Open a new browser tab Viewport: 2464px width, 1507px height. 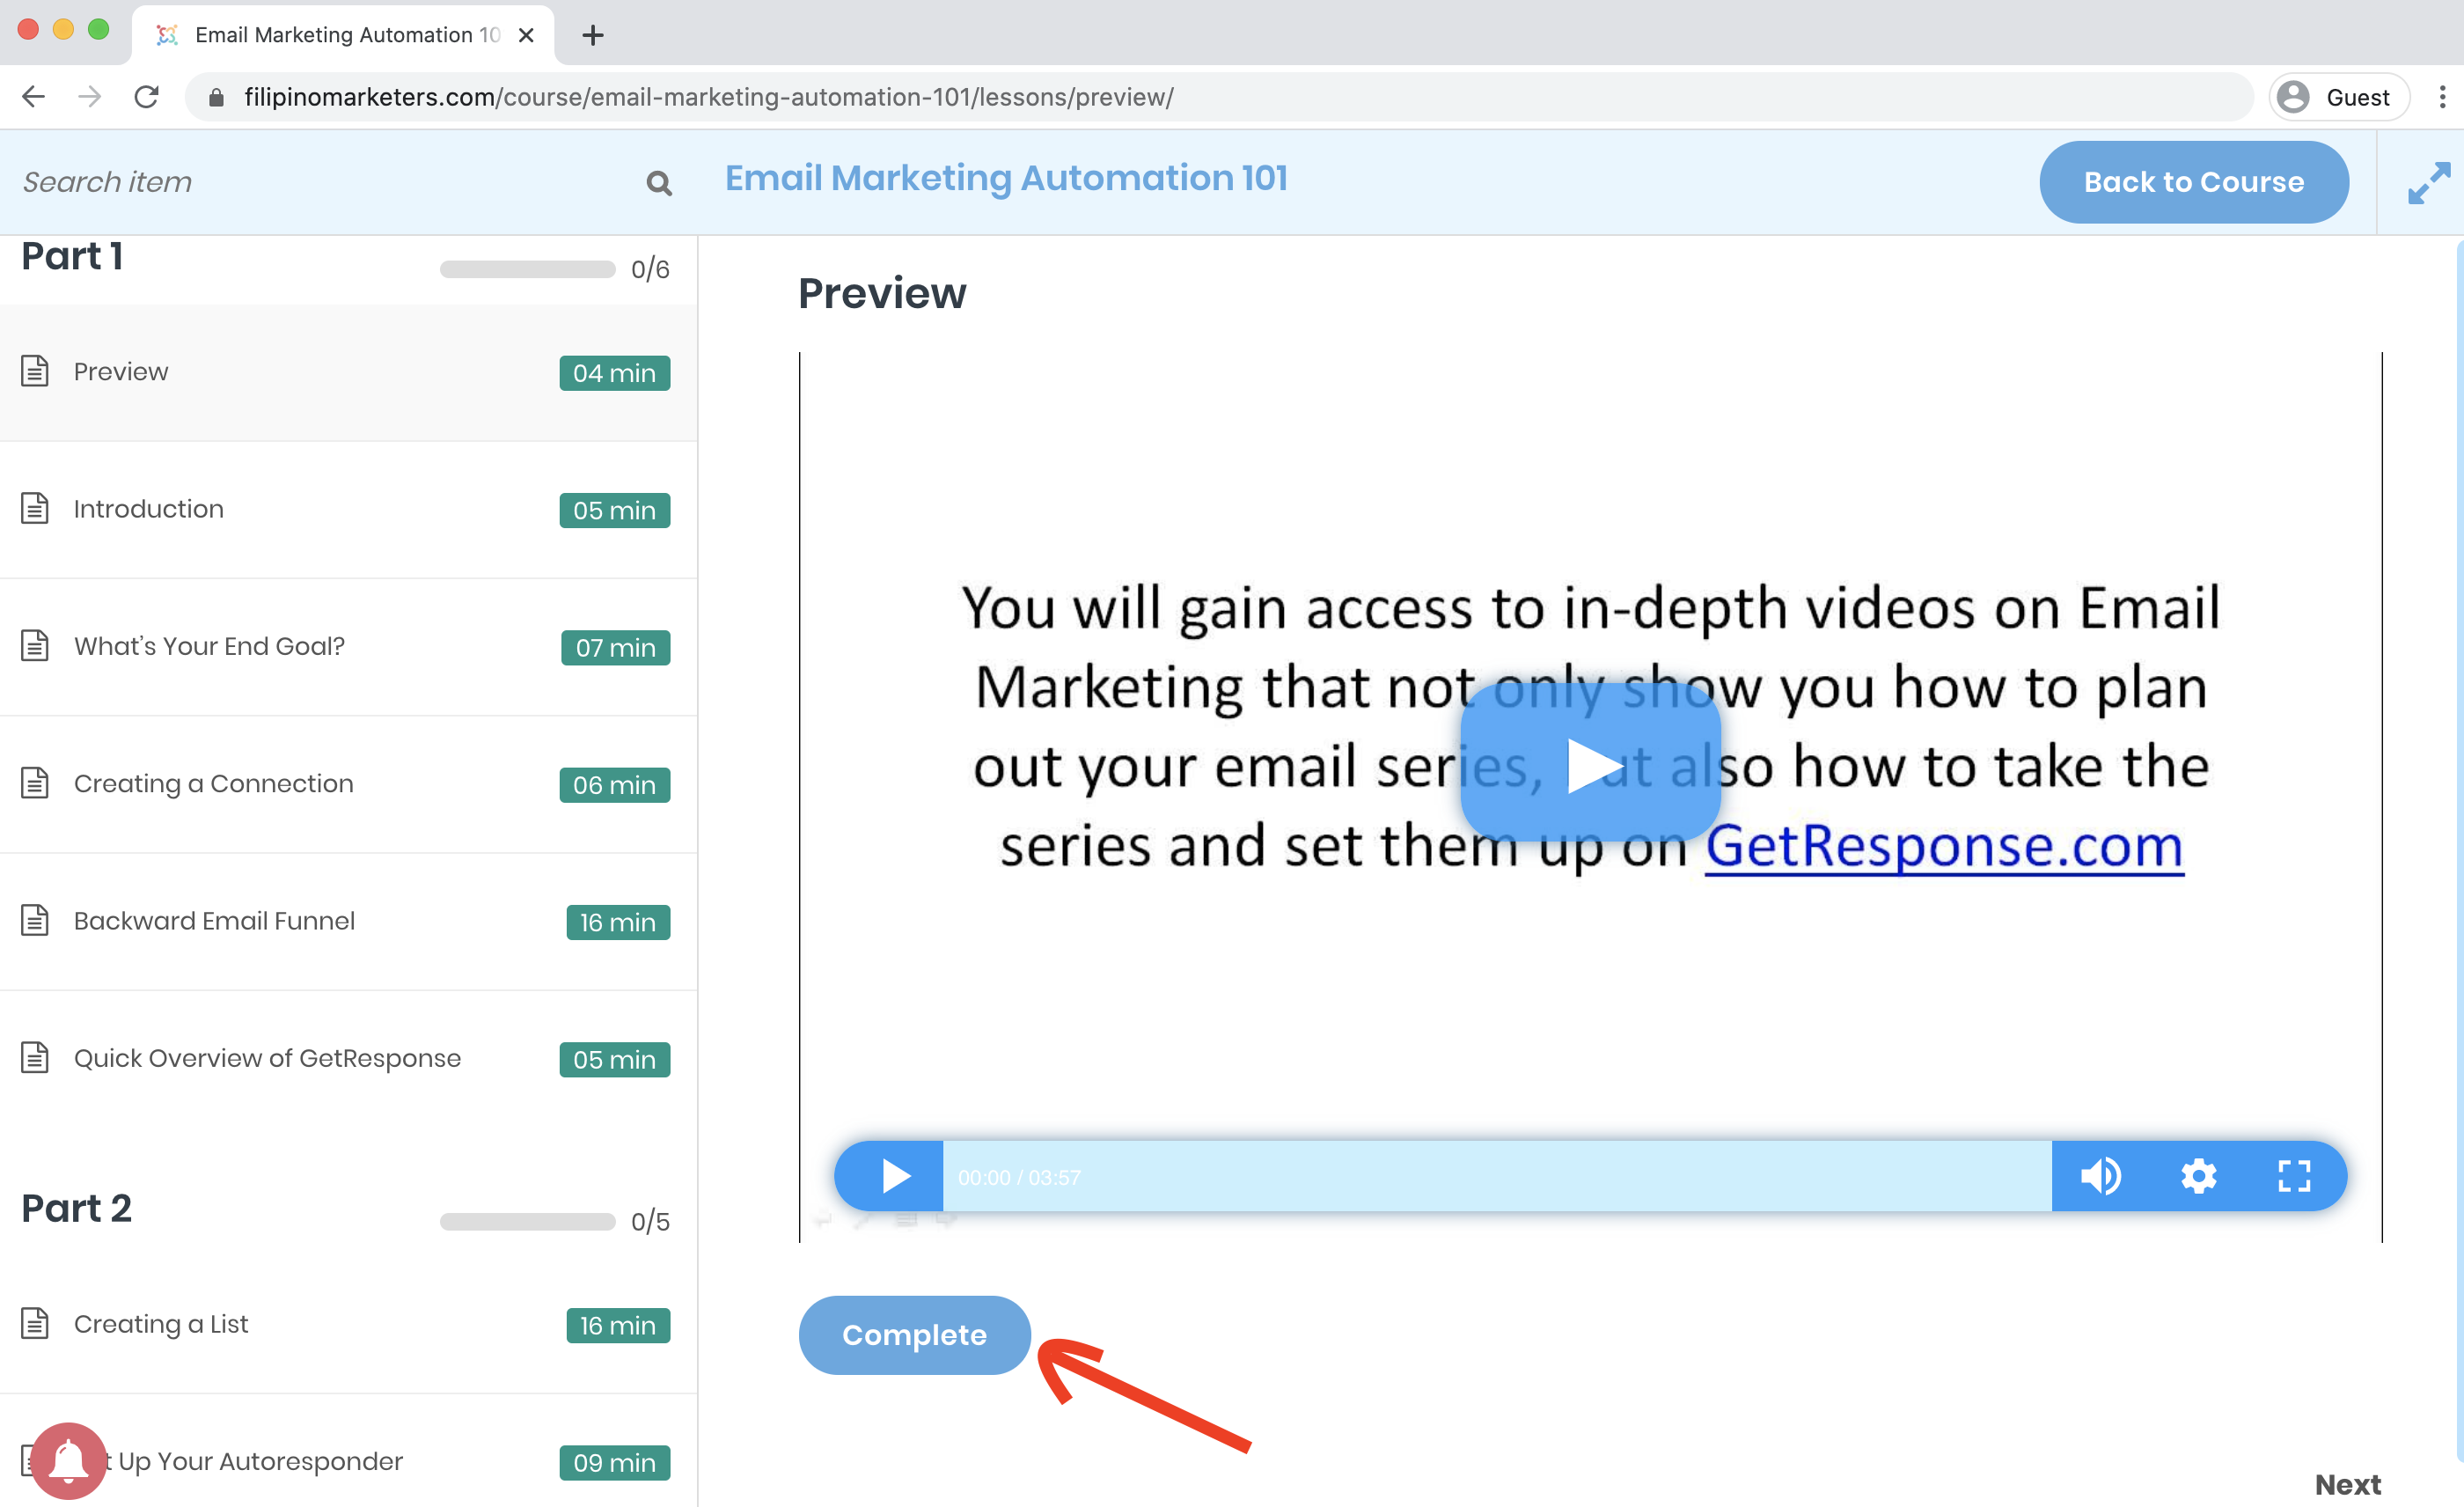click(593, 35)
